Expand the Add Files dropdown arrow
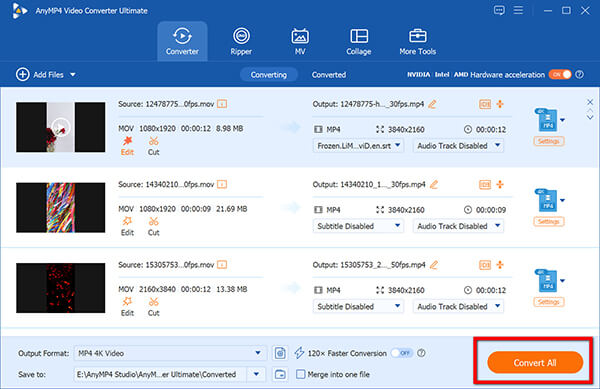Screen dimensions: 600x389 73,75
